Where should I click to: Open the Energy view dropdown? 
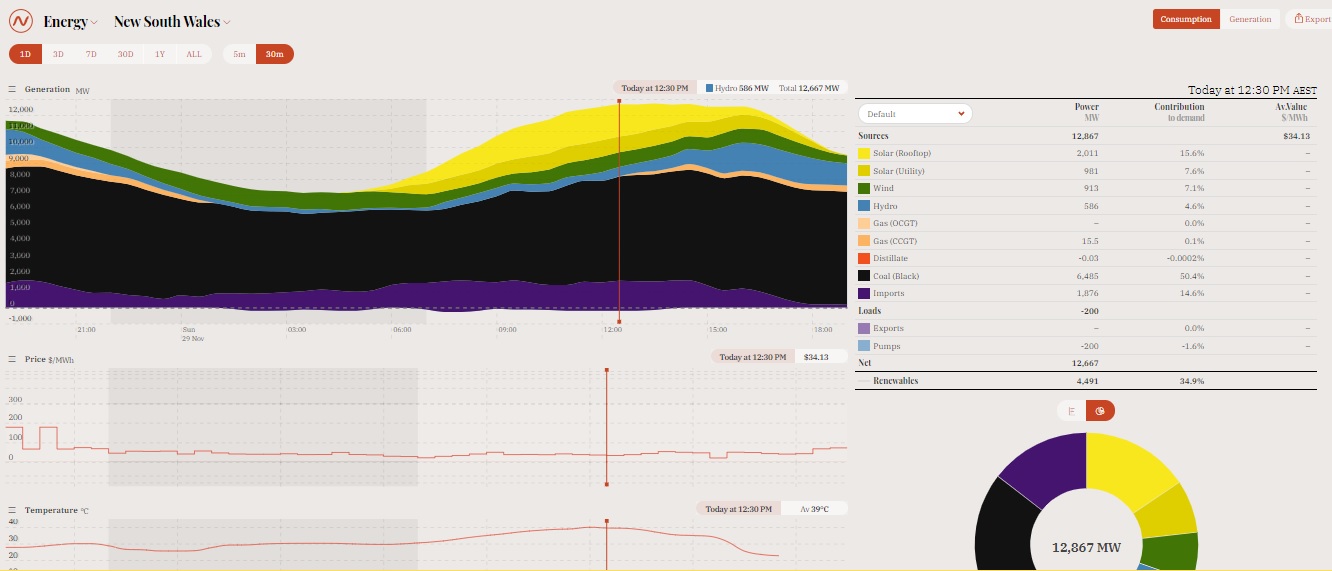(71, 22)
